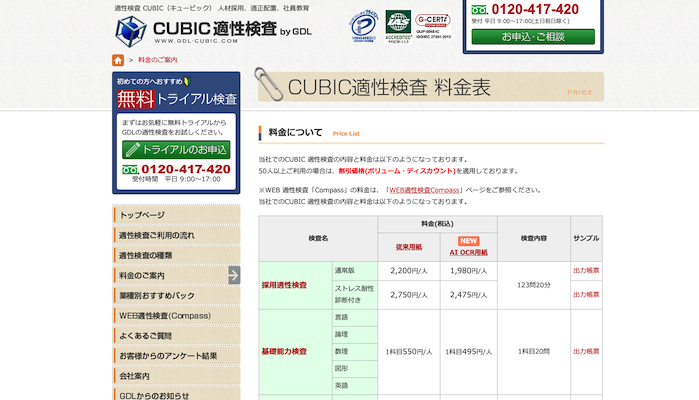Select GDLからのお知らせ in the sidebar

[x=176, y=394]
